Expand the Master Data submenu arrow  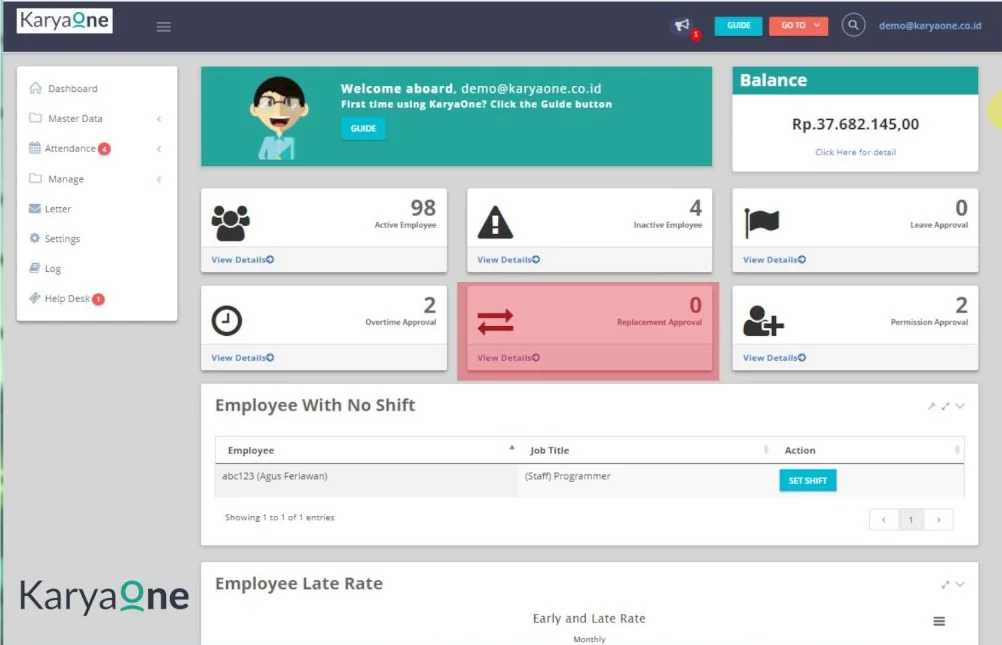click(x=159, y=119)
